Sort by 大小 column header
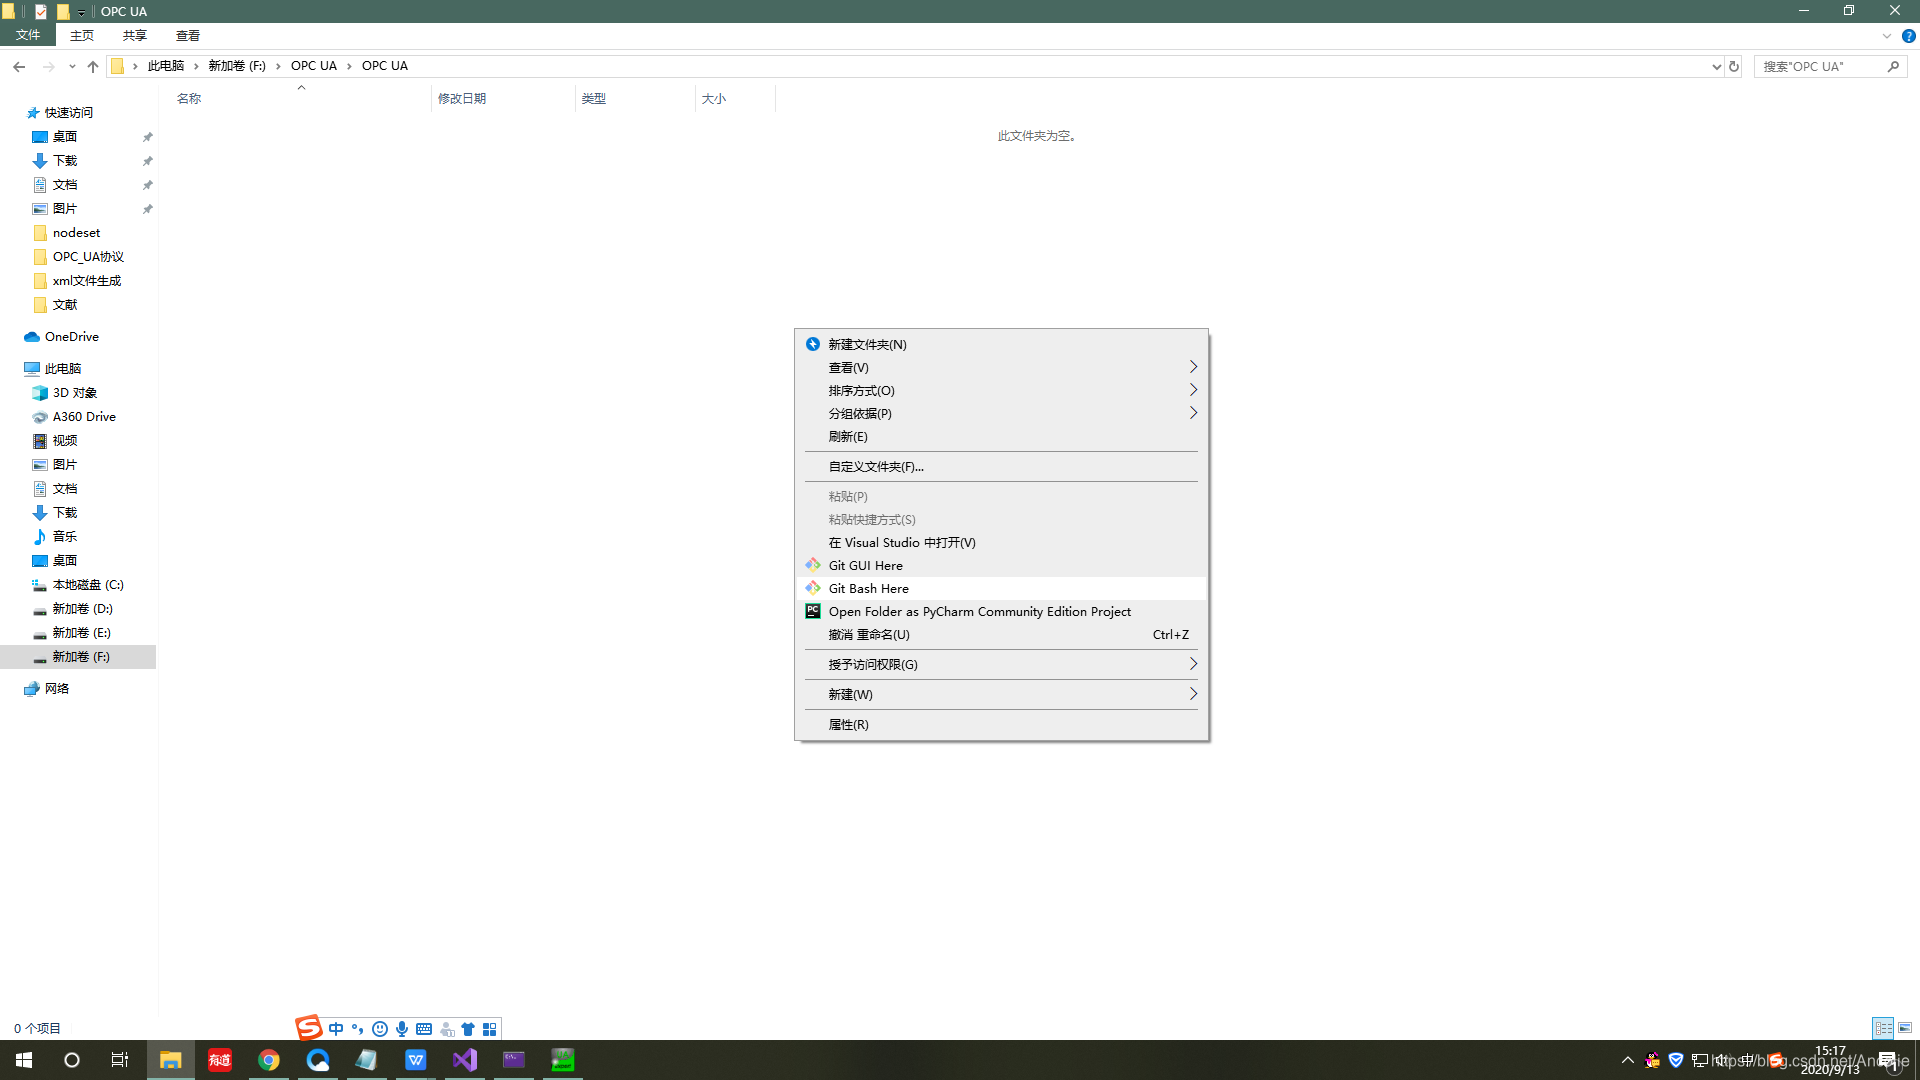 point(735,98)
